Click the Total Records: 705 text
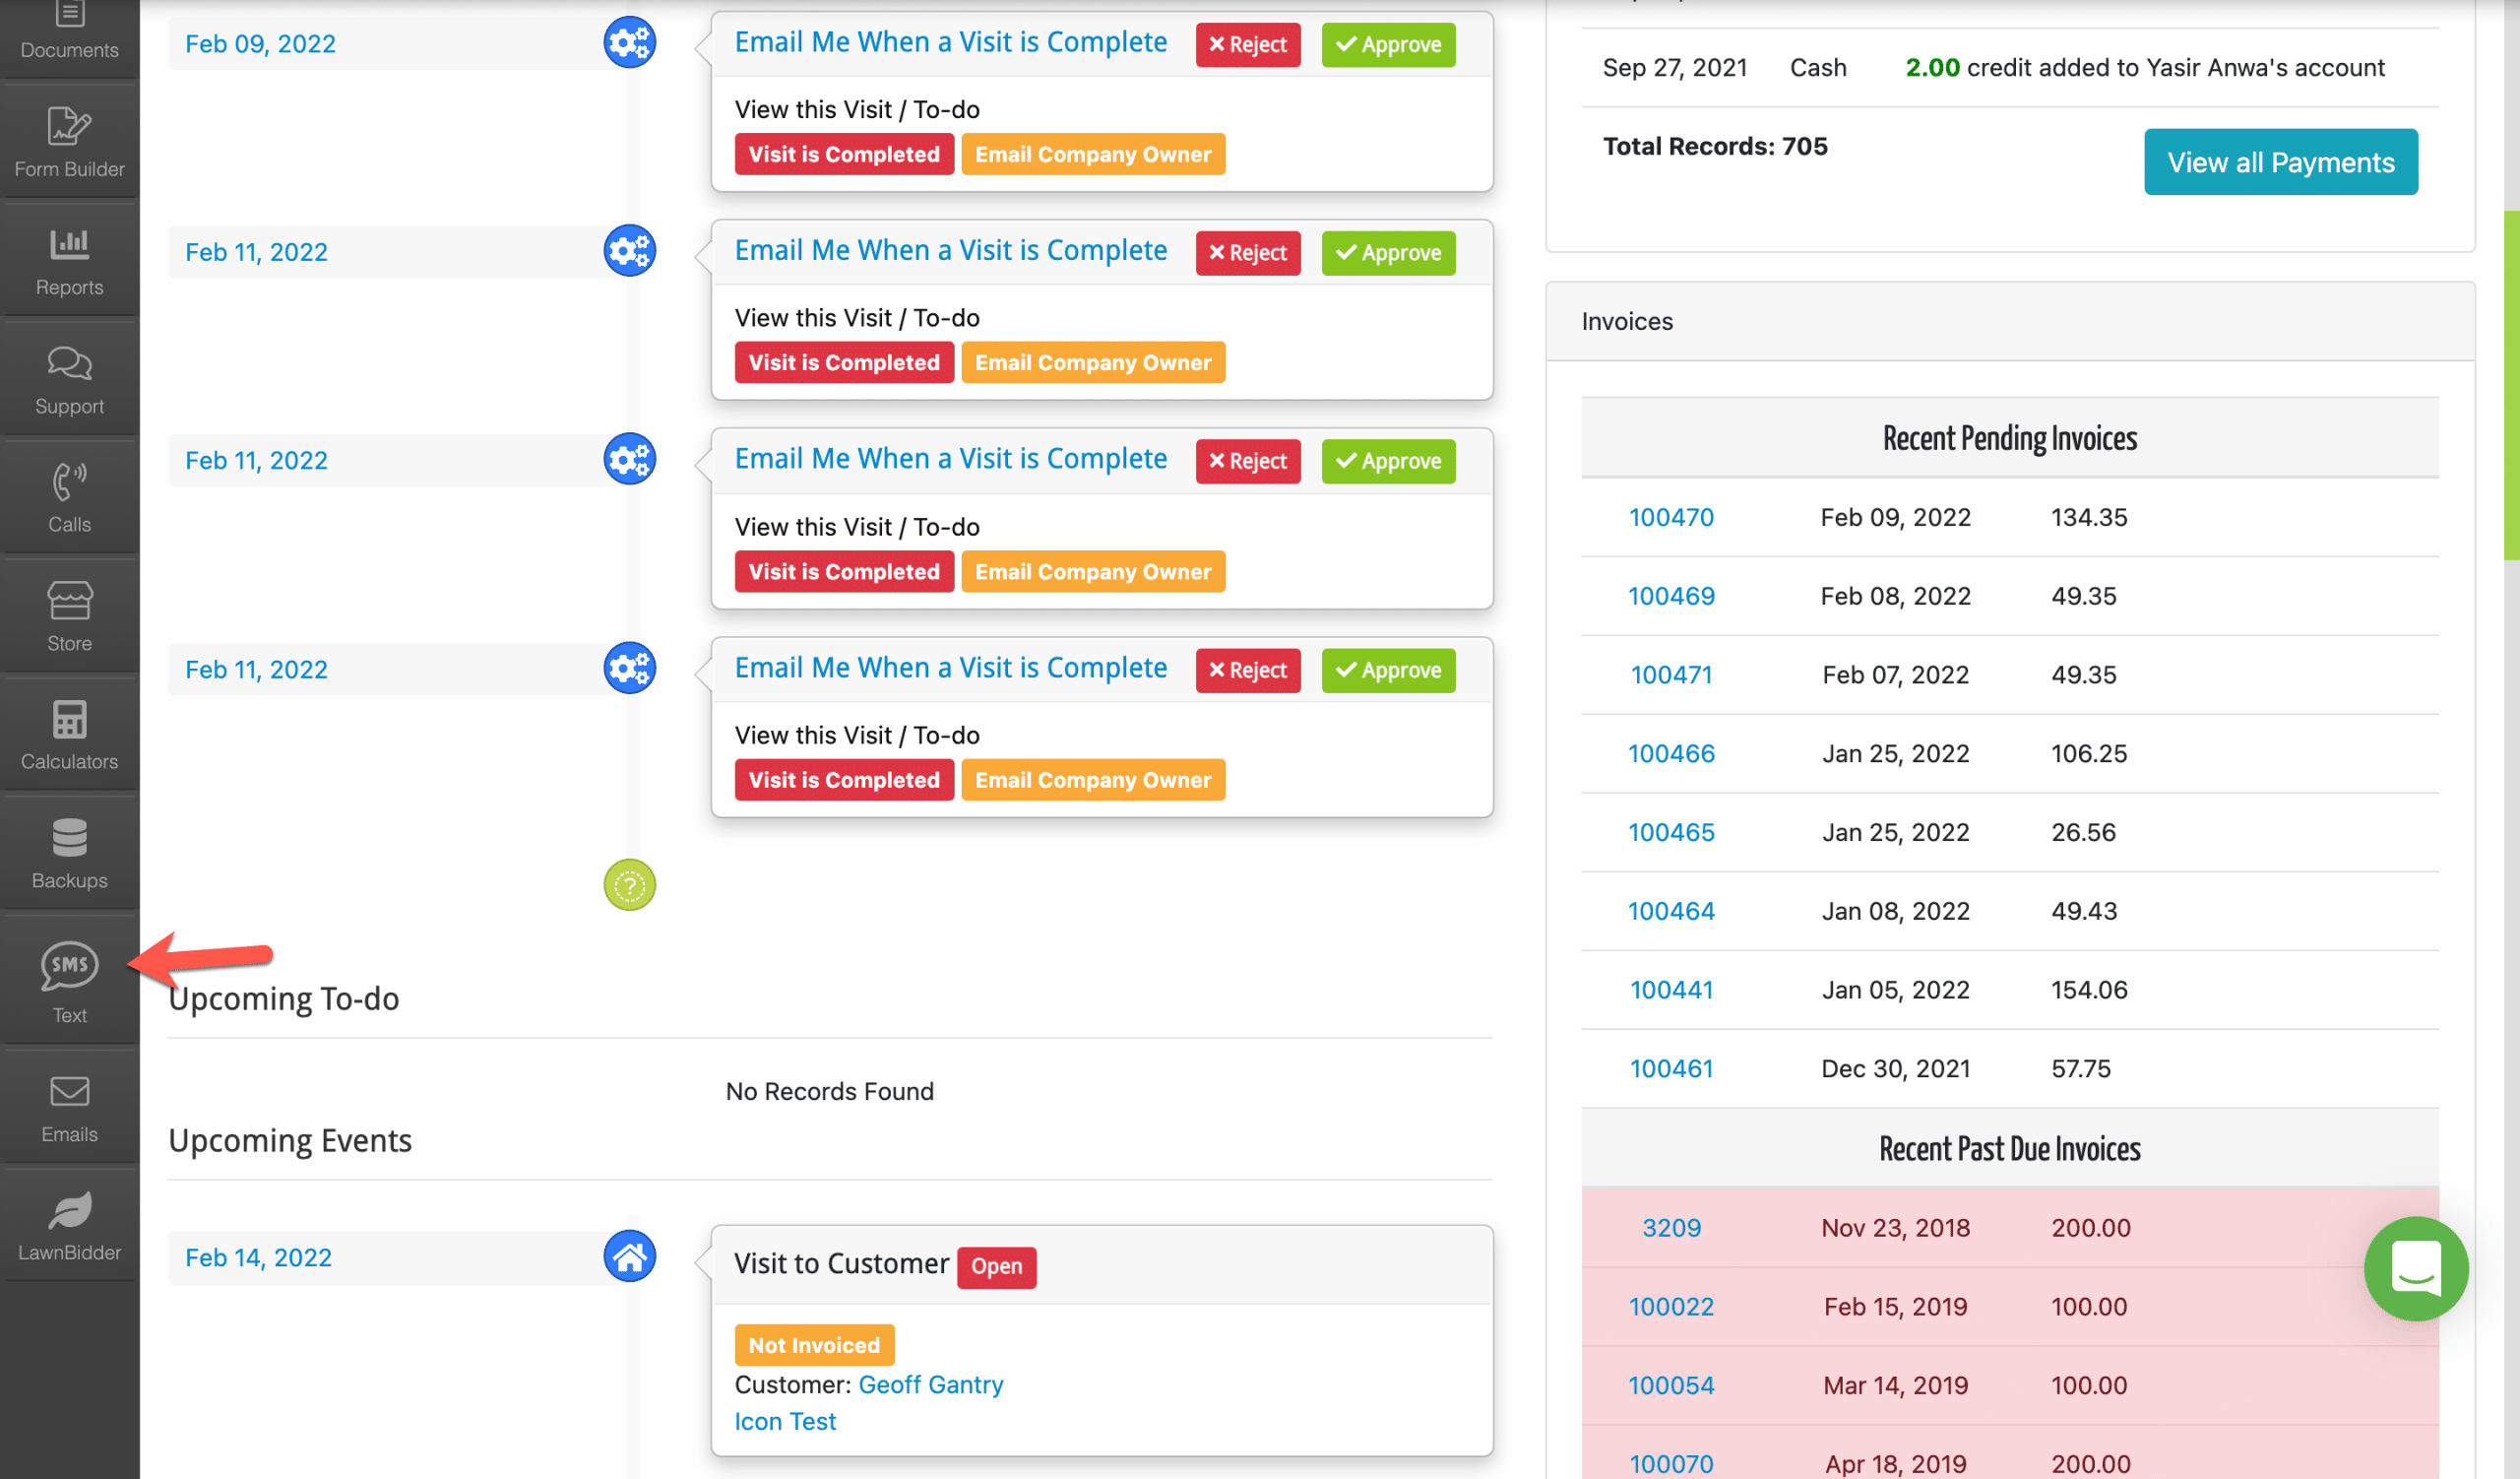Screen dimensions: 2520x1479 (1714, 146)
